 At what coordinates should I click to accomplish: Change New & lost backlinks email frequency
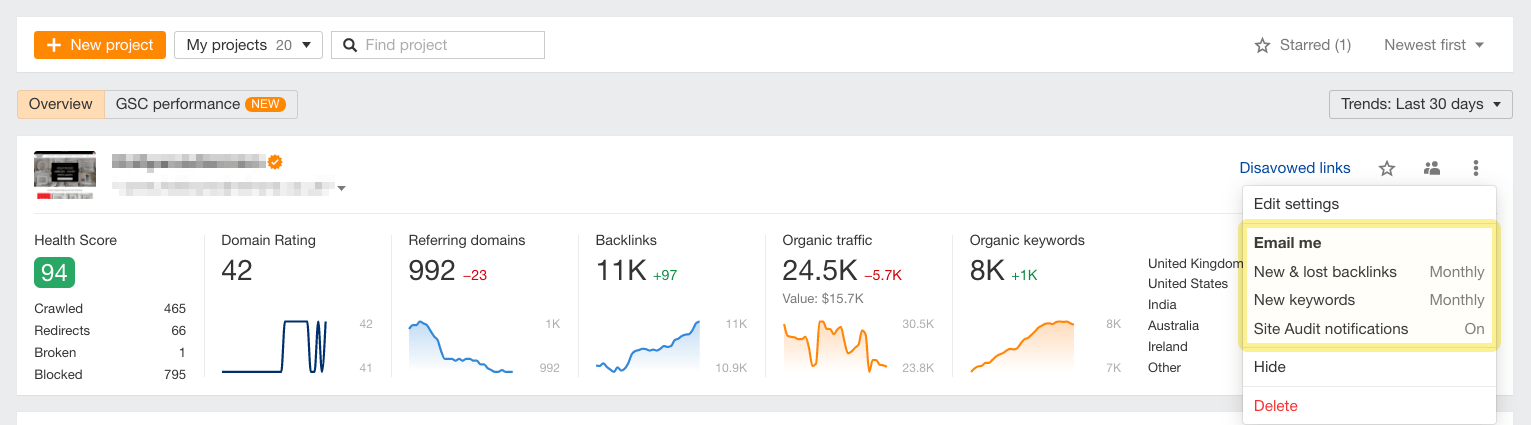[1456, 272]
